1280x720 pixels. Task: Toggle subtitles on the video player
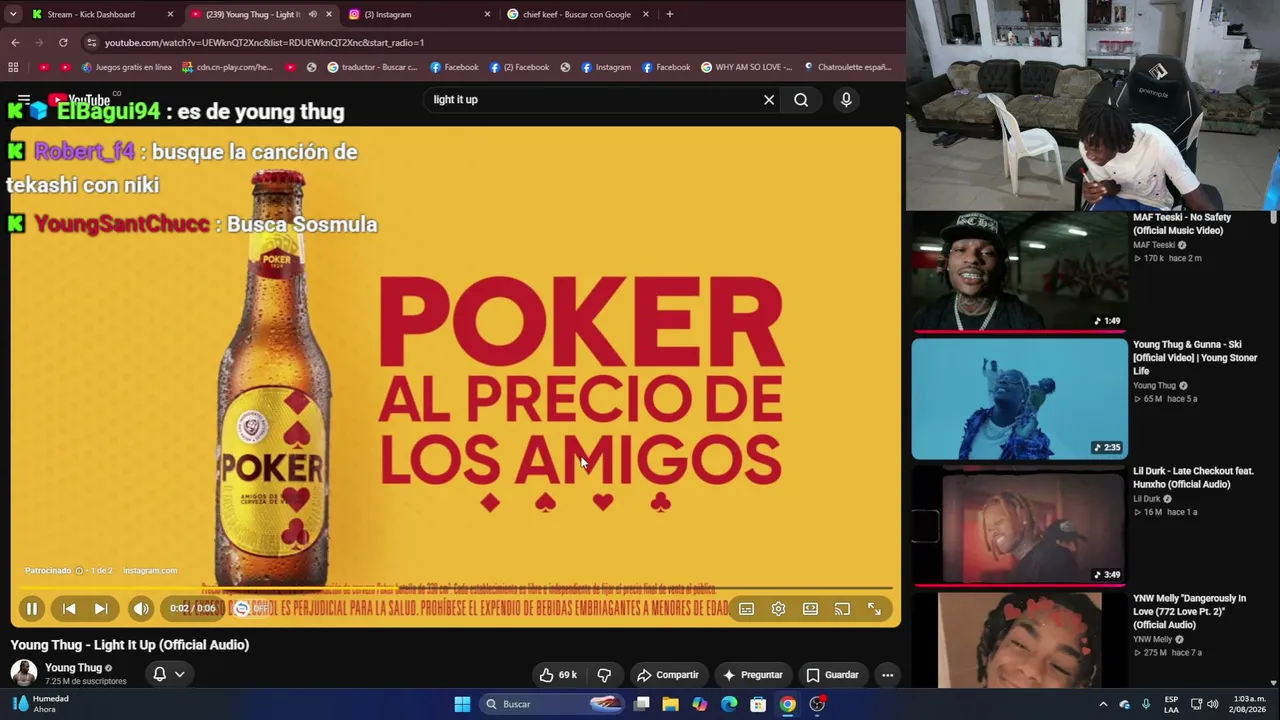746,608
